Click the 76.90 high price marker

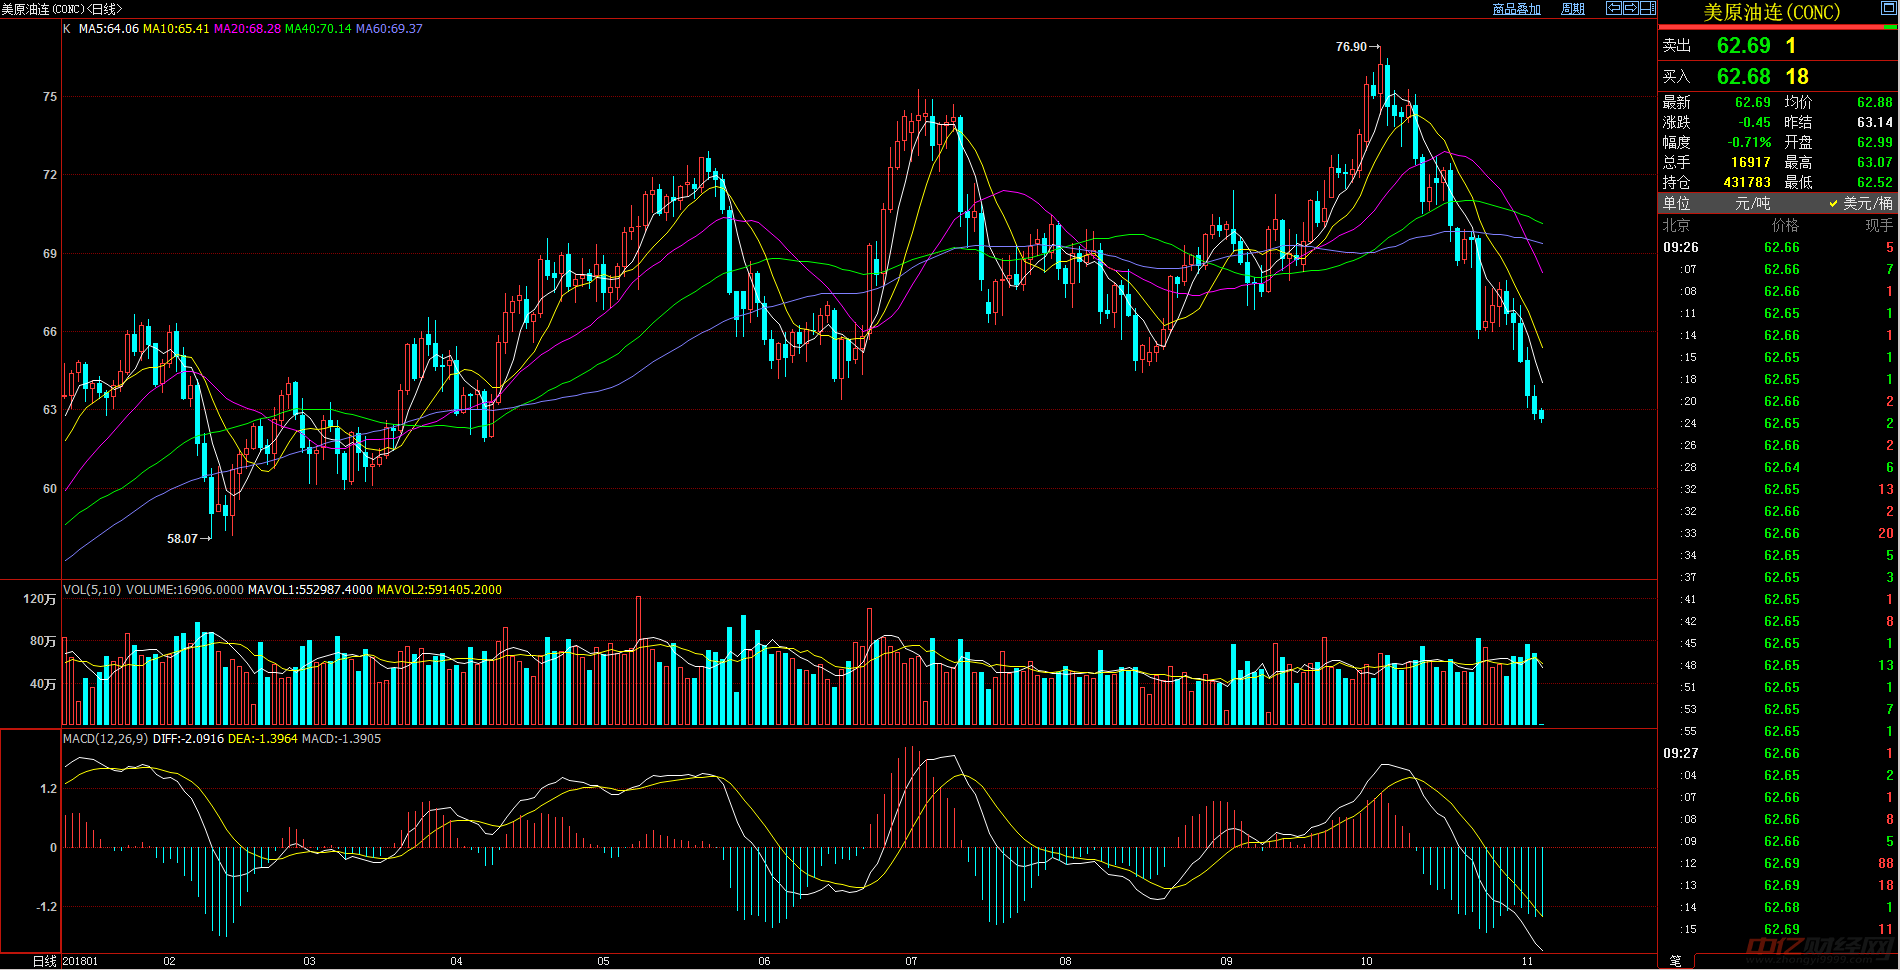(1351, 47)
